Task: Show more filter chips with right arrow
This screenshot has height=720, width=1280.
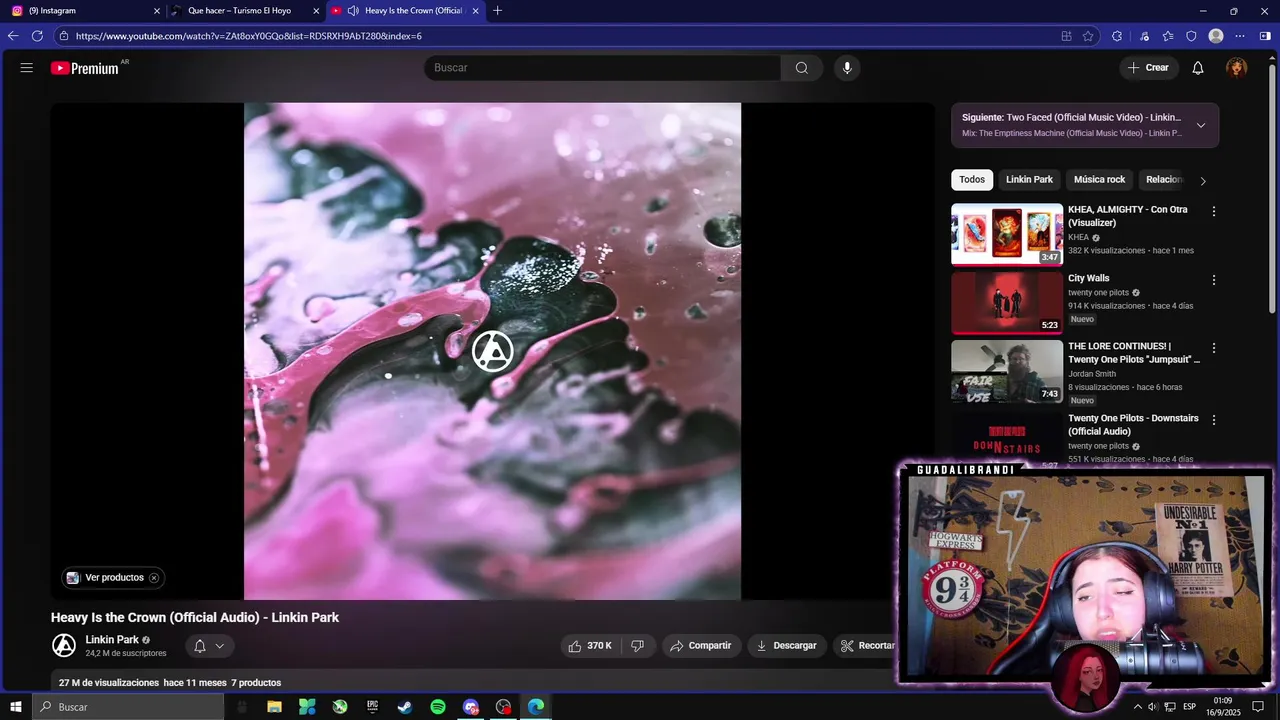Action: (x=1203, y=181)
